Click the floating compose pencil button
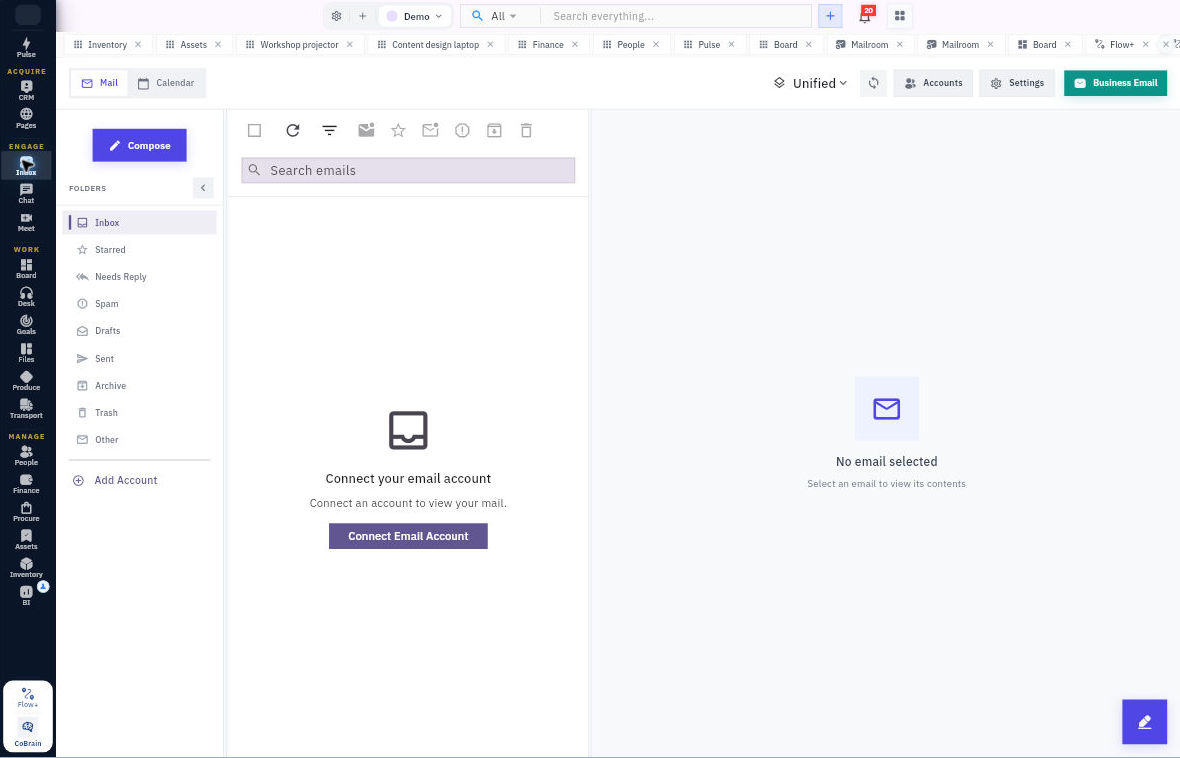 click(1144, 722)
